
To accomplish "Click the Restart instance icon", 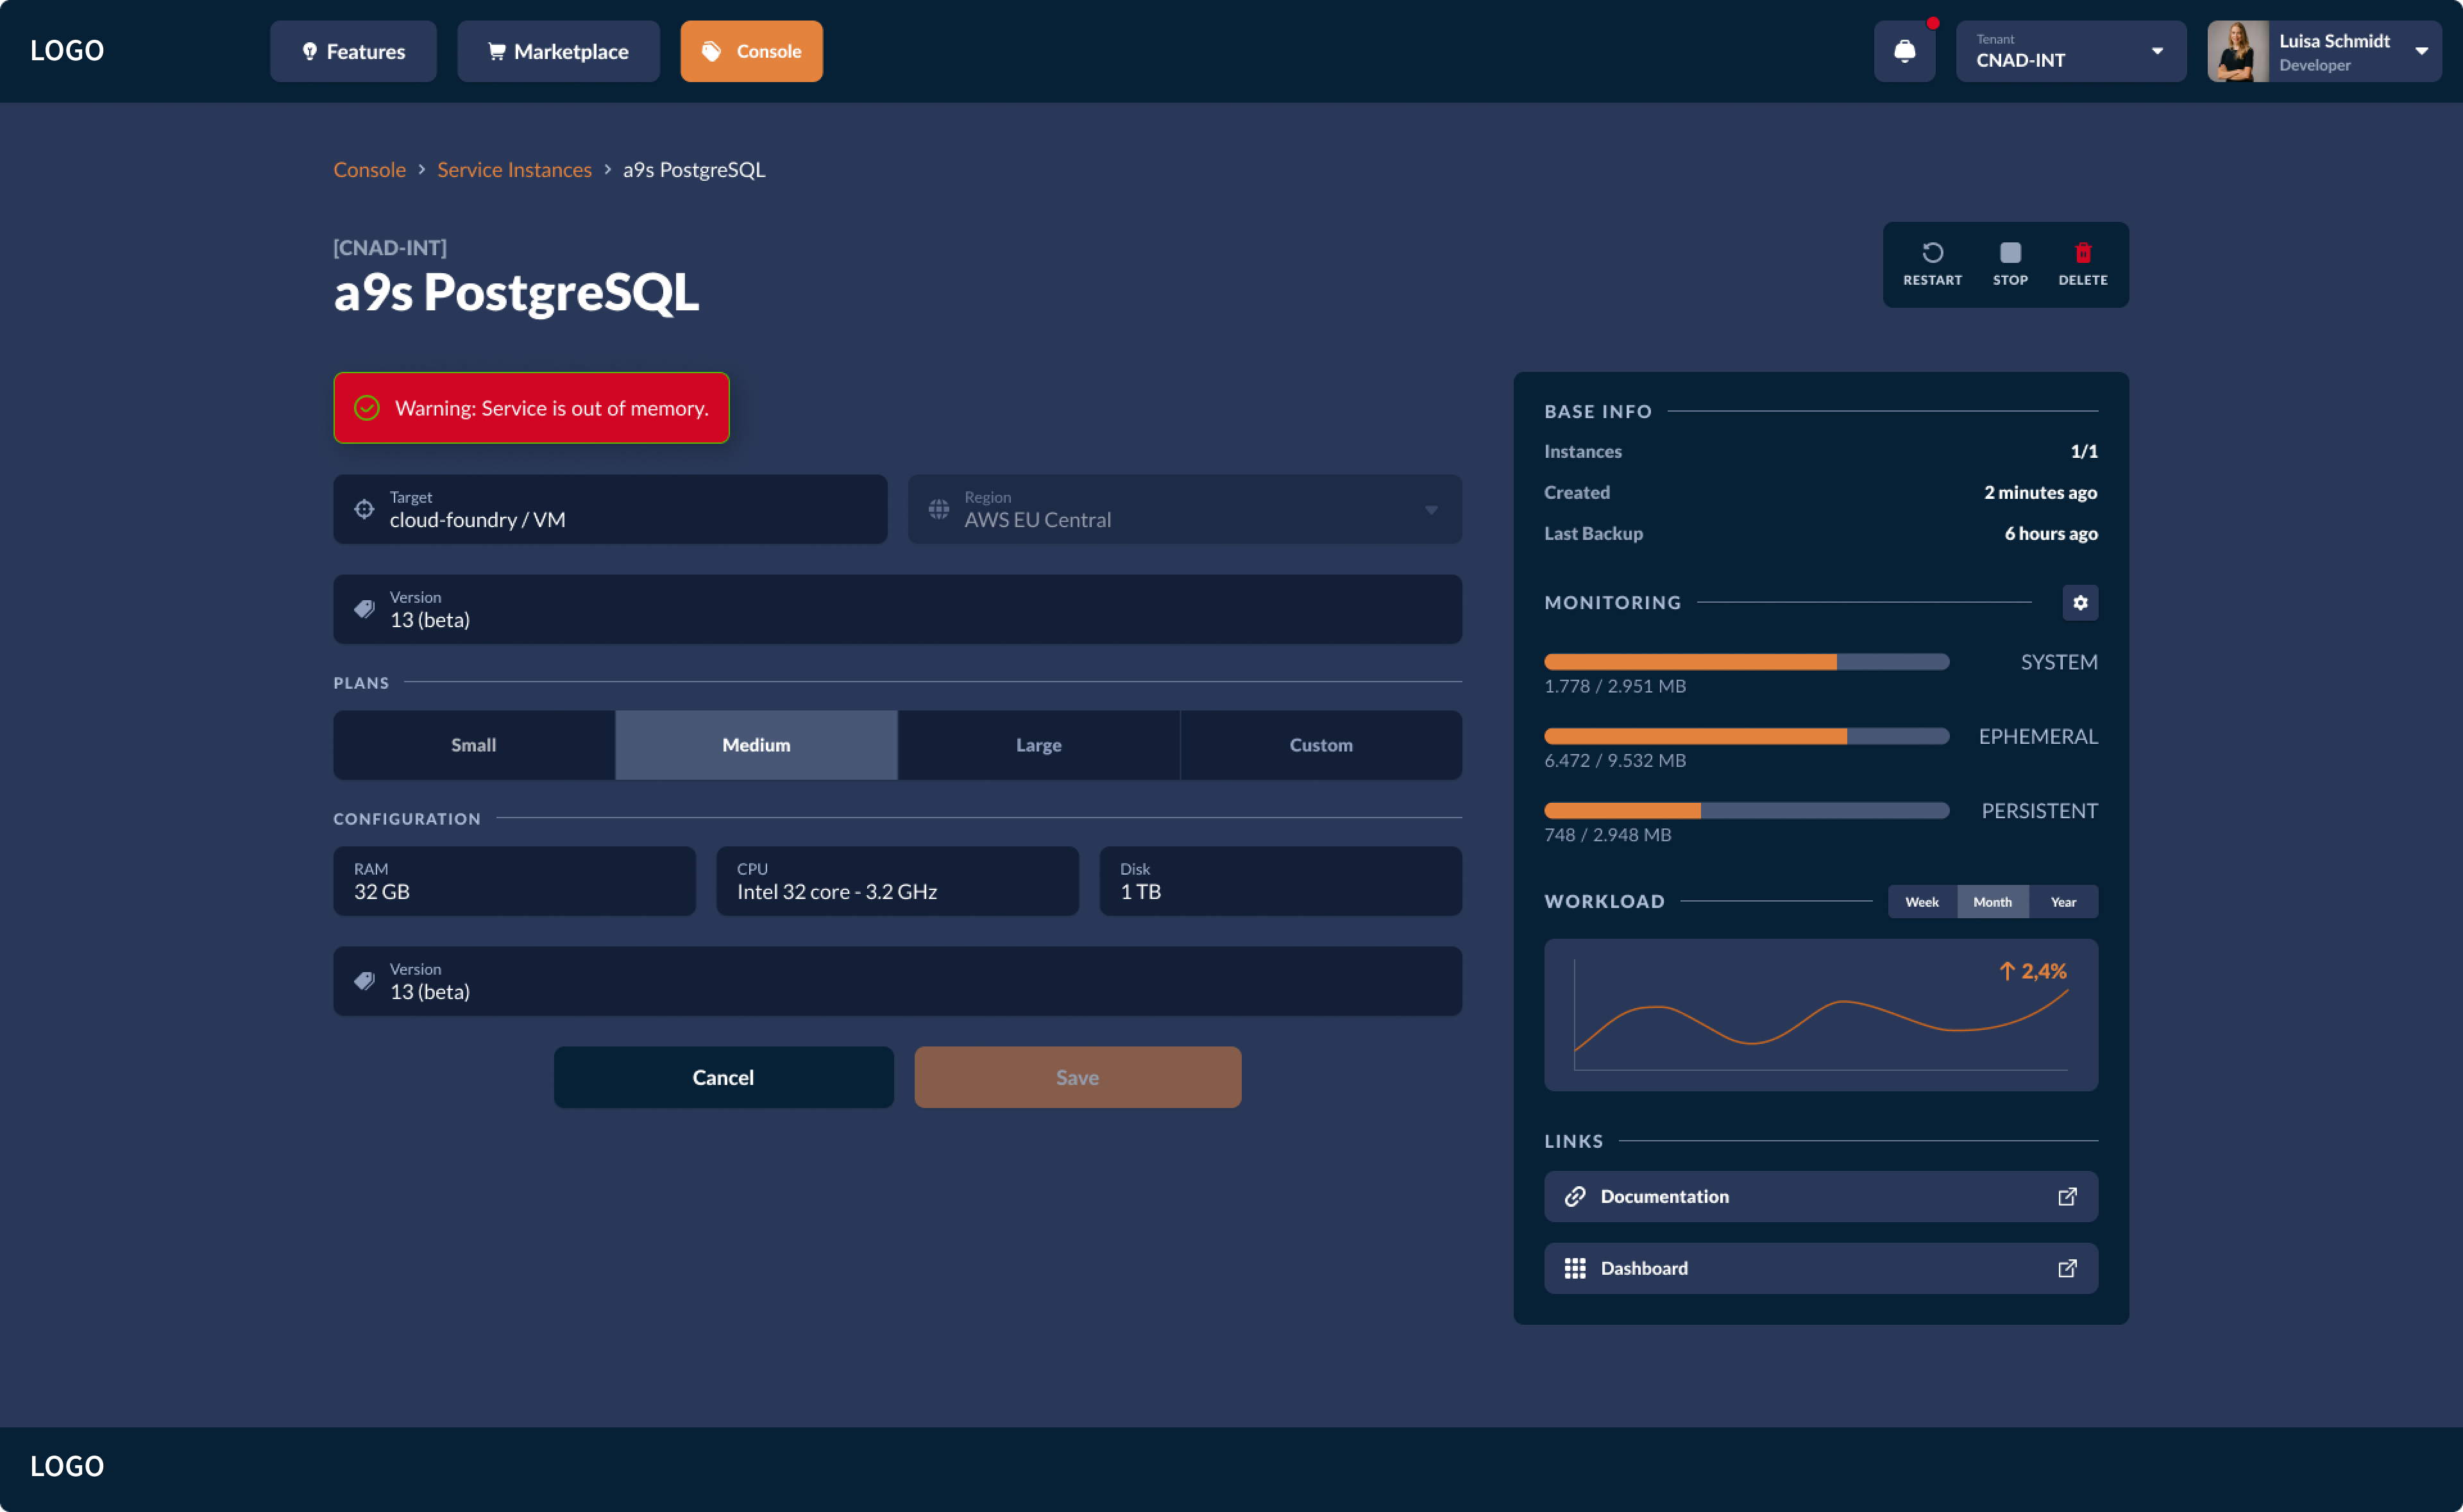I will [1932, 252].
